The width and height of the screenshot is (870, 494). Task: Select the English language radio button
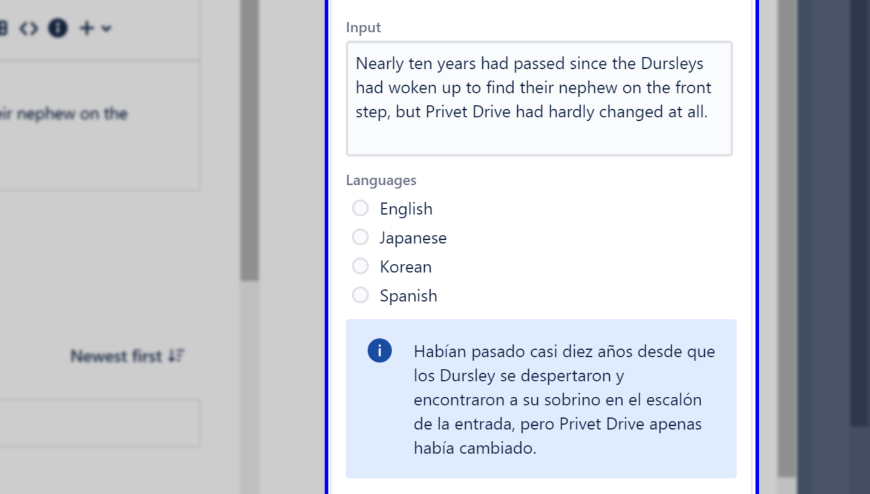click(360, 208)
